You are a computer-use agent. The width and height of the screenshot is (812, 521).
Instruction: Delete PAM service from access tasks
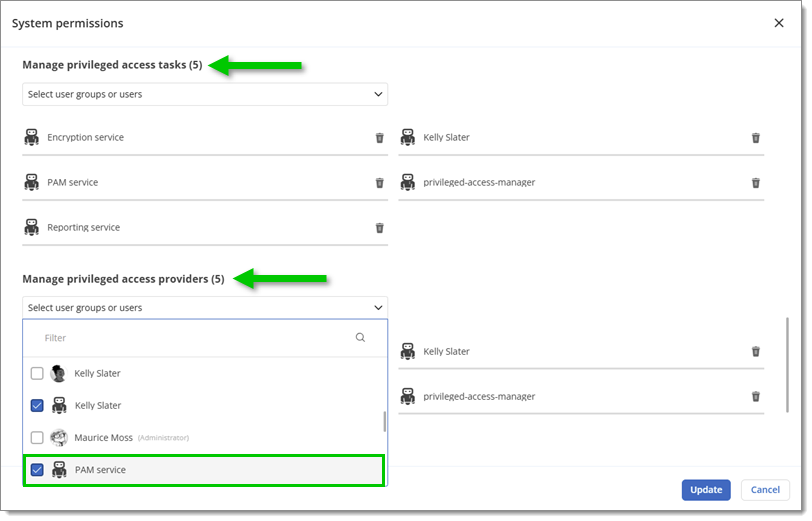click(380, 183)
